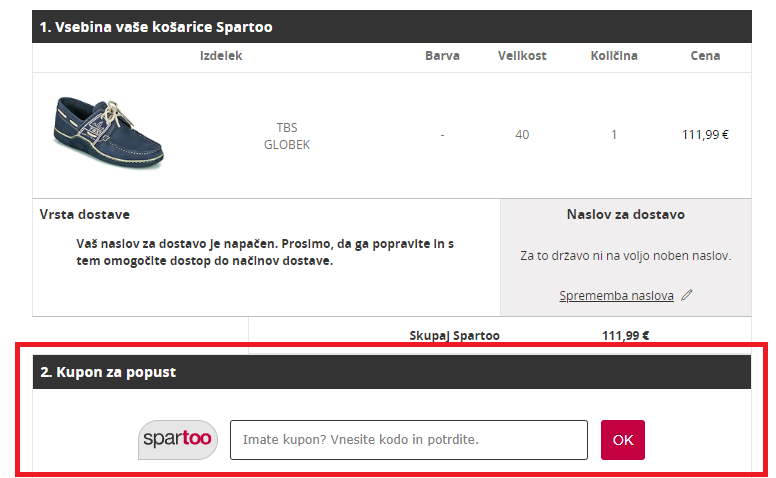This screenshot has width=776, height=478.
Task: Click the Sprememba naslova link
Action: coord(616,295)
